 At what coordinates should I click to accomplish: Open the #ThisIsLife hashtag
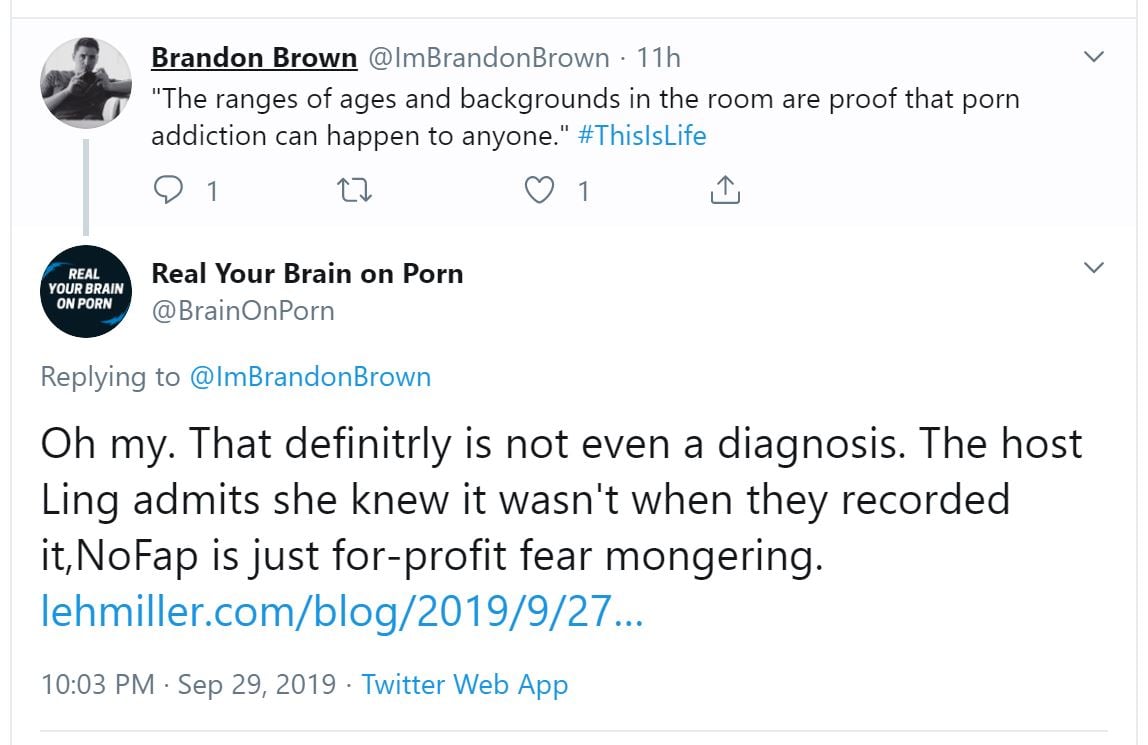(642, 135)
